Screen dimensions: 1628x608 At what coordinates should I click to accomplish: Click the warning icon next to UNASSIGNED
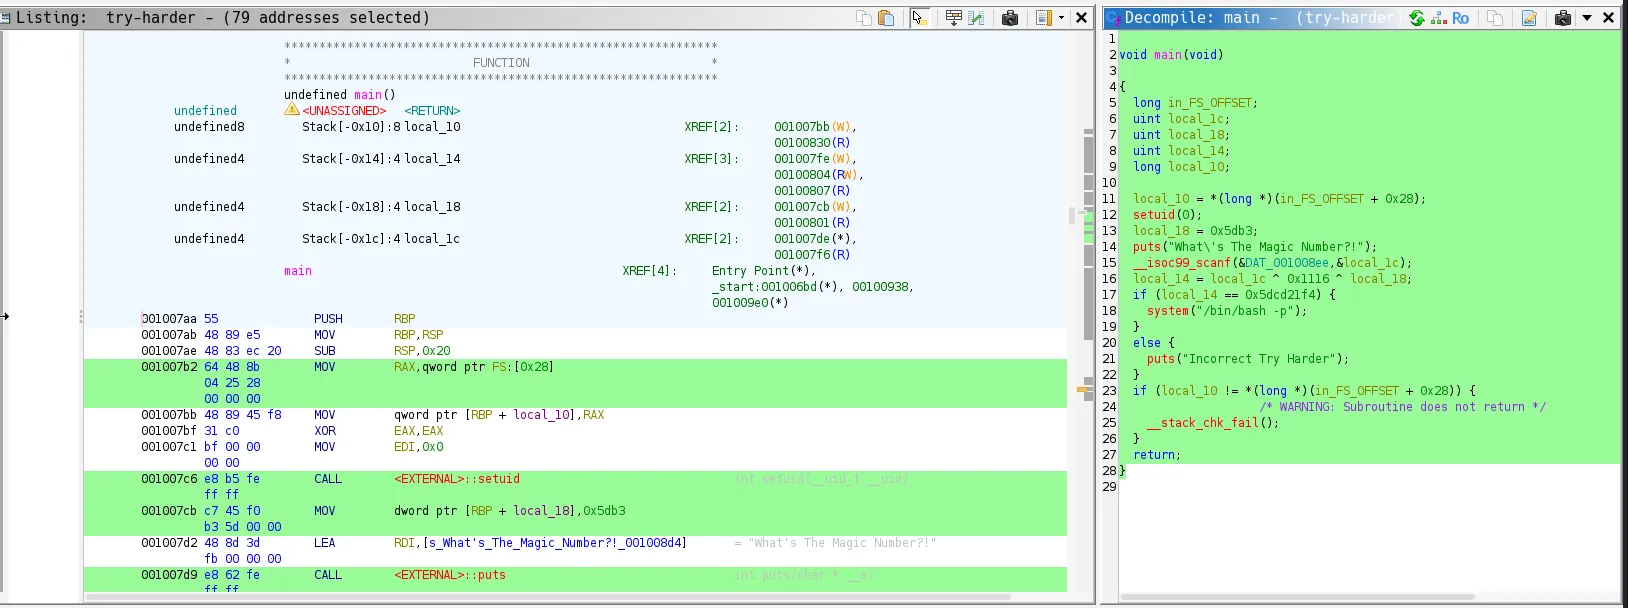pyautogui.click(x=292, y=110)
